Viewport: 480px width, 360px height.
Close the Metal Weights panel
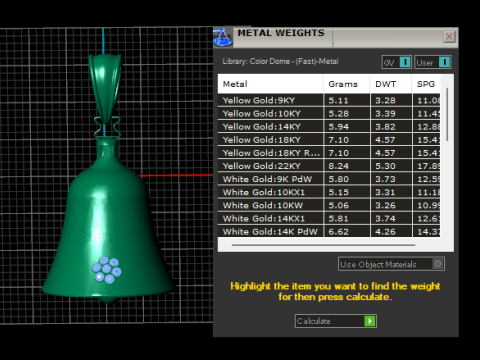point(449,36)
